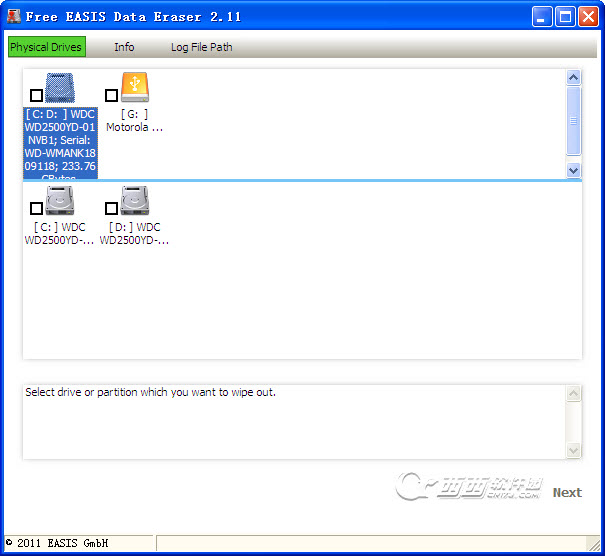Maximize the Data Eraser window
Screen dimensions: 605x556
click(x=565, y=17)
